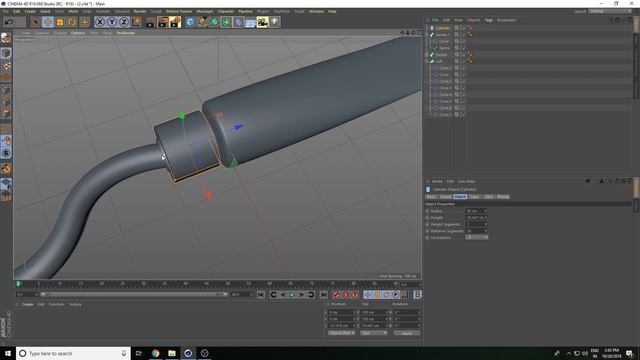Screen dimensions: 640x360
Task: Click the red Record Active Objects button
Action: (x=336, y=295)
